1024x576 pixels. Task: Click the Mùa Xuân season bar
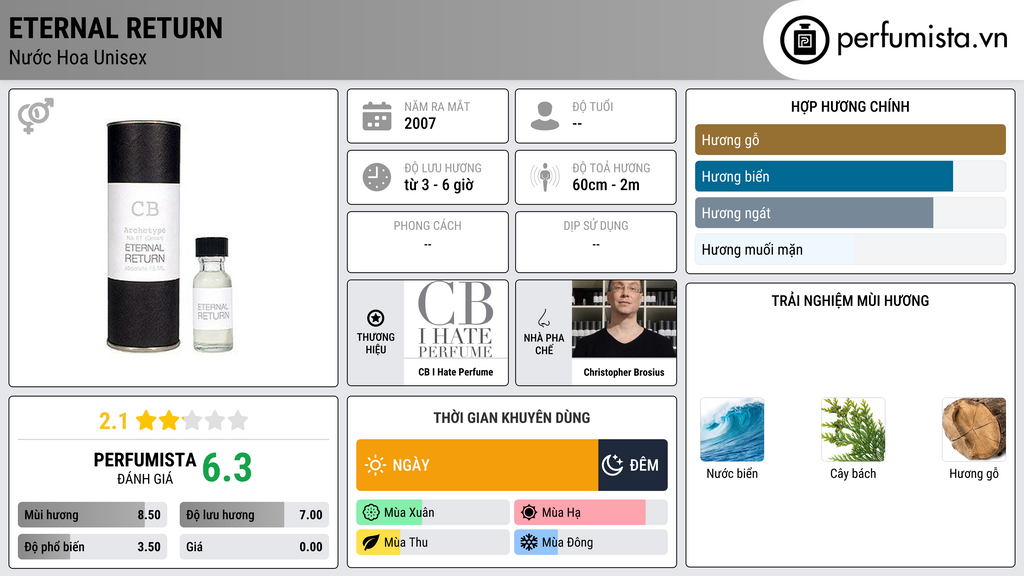433,513
